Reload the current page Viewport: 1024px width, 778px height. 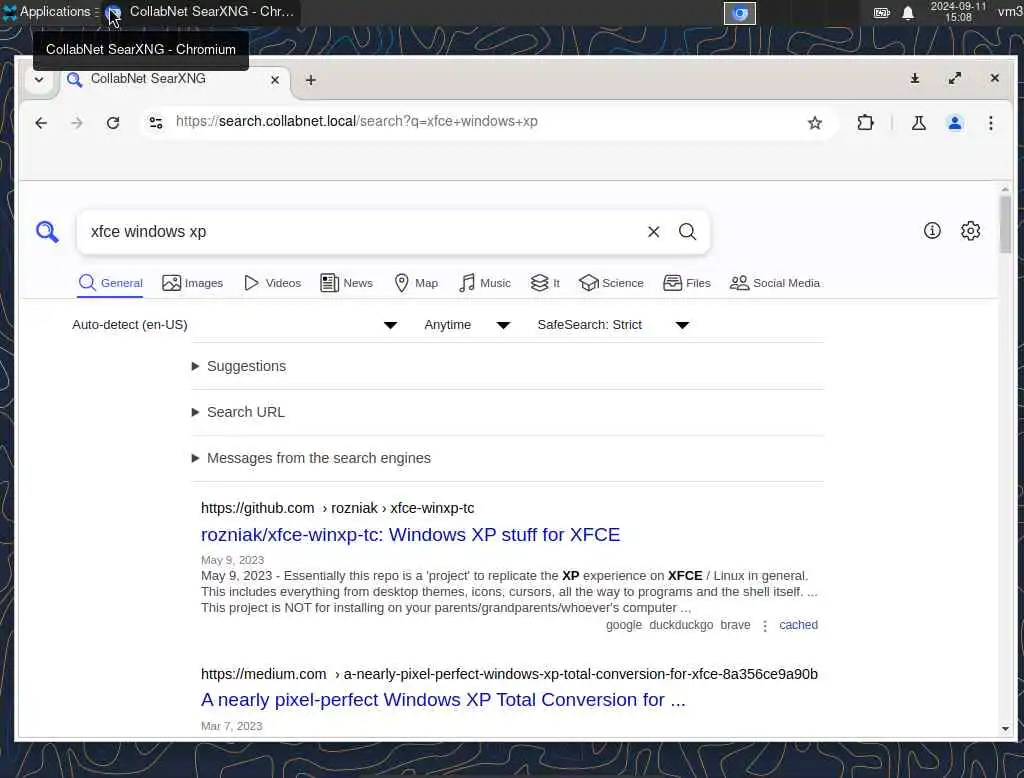click(x=113, y=123)
